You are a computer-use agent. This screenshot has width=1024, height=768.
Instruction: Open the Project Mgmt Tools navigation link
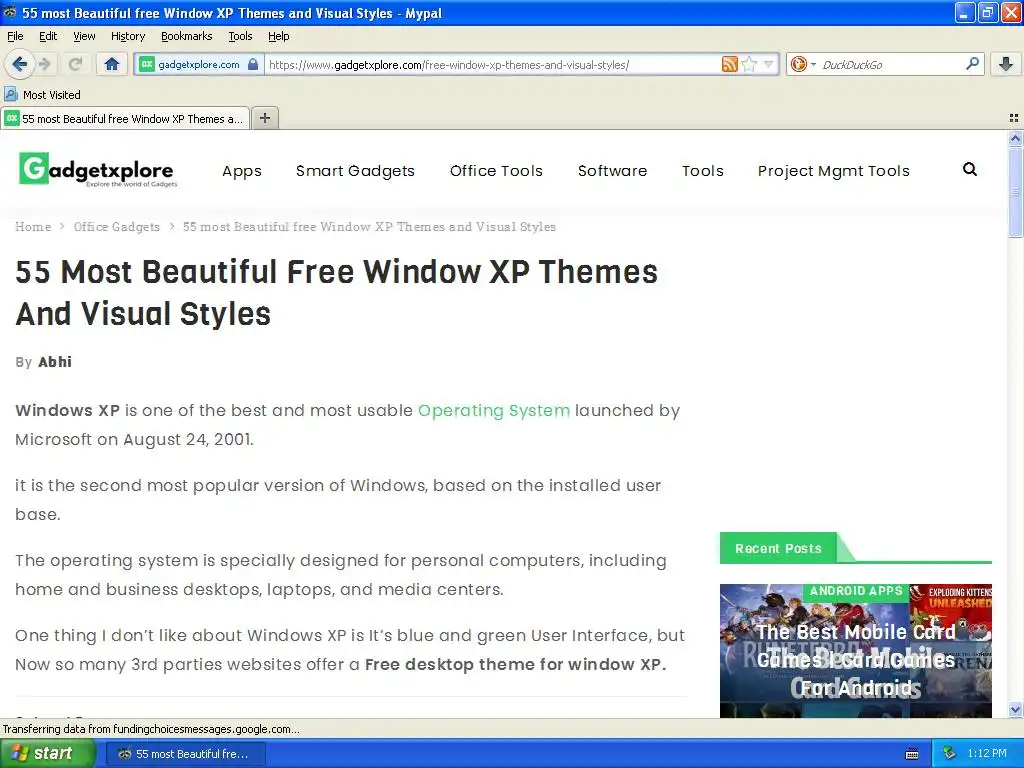coord(834,171)
